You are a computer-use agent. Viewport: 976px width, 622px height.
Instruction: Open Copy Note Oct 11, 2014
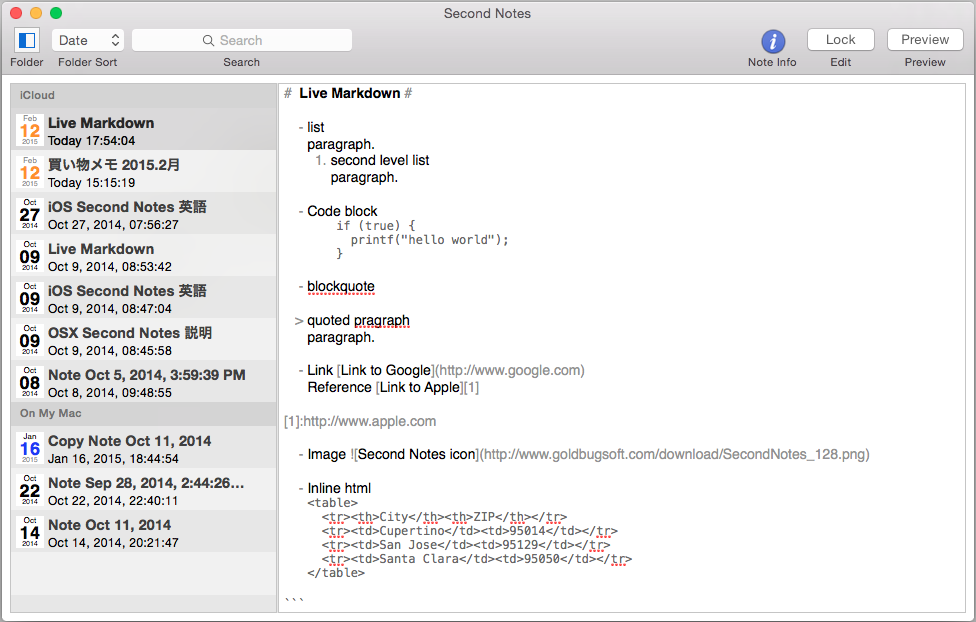(144, 448)
